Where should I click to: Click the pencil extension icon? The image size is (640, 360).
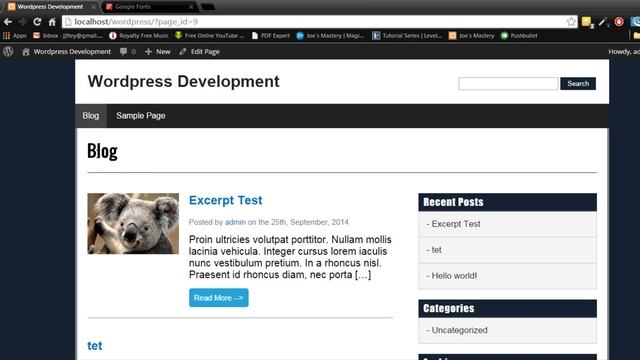(603, 22)
